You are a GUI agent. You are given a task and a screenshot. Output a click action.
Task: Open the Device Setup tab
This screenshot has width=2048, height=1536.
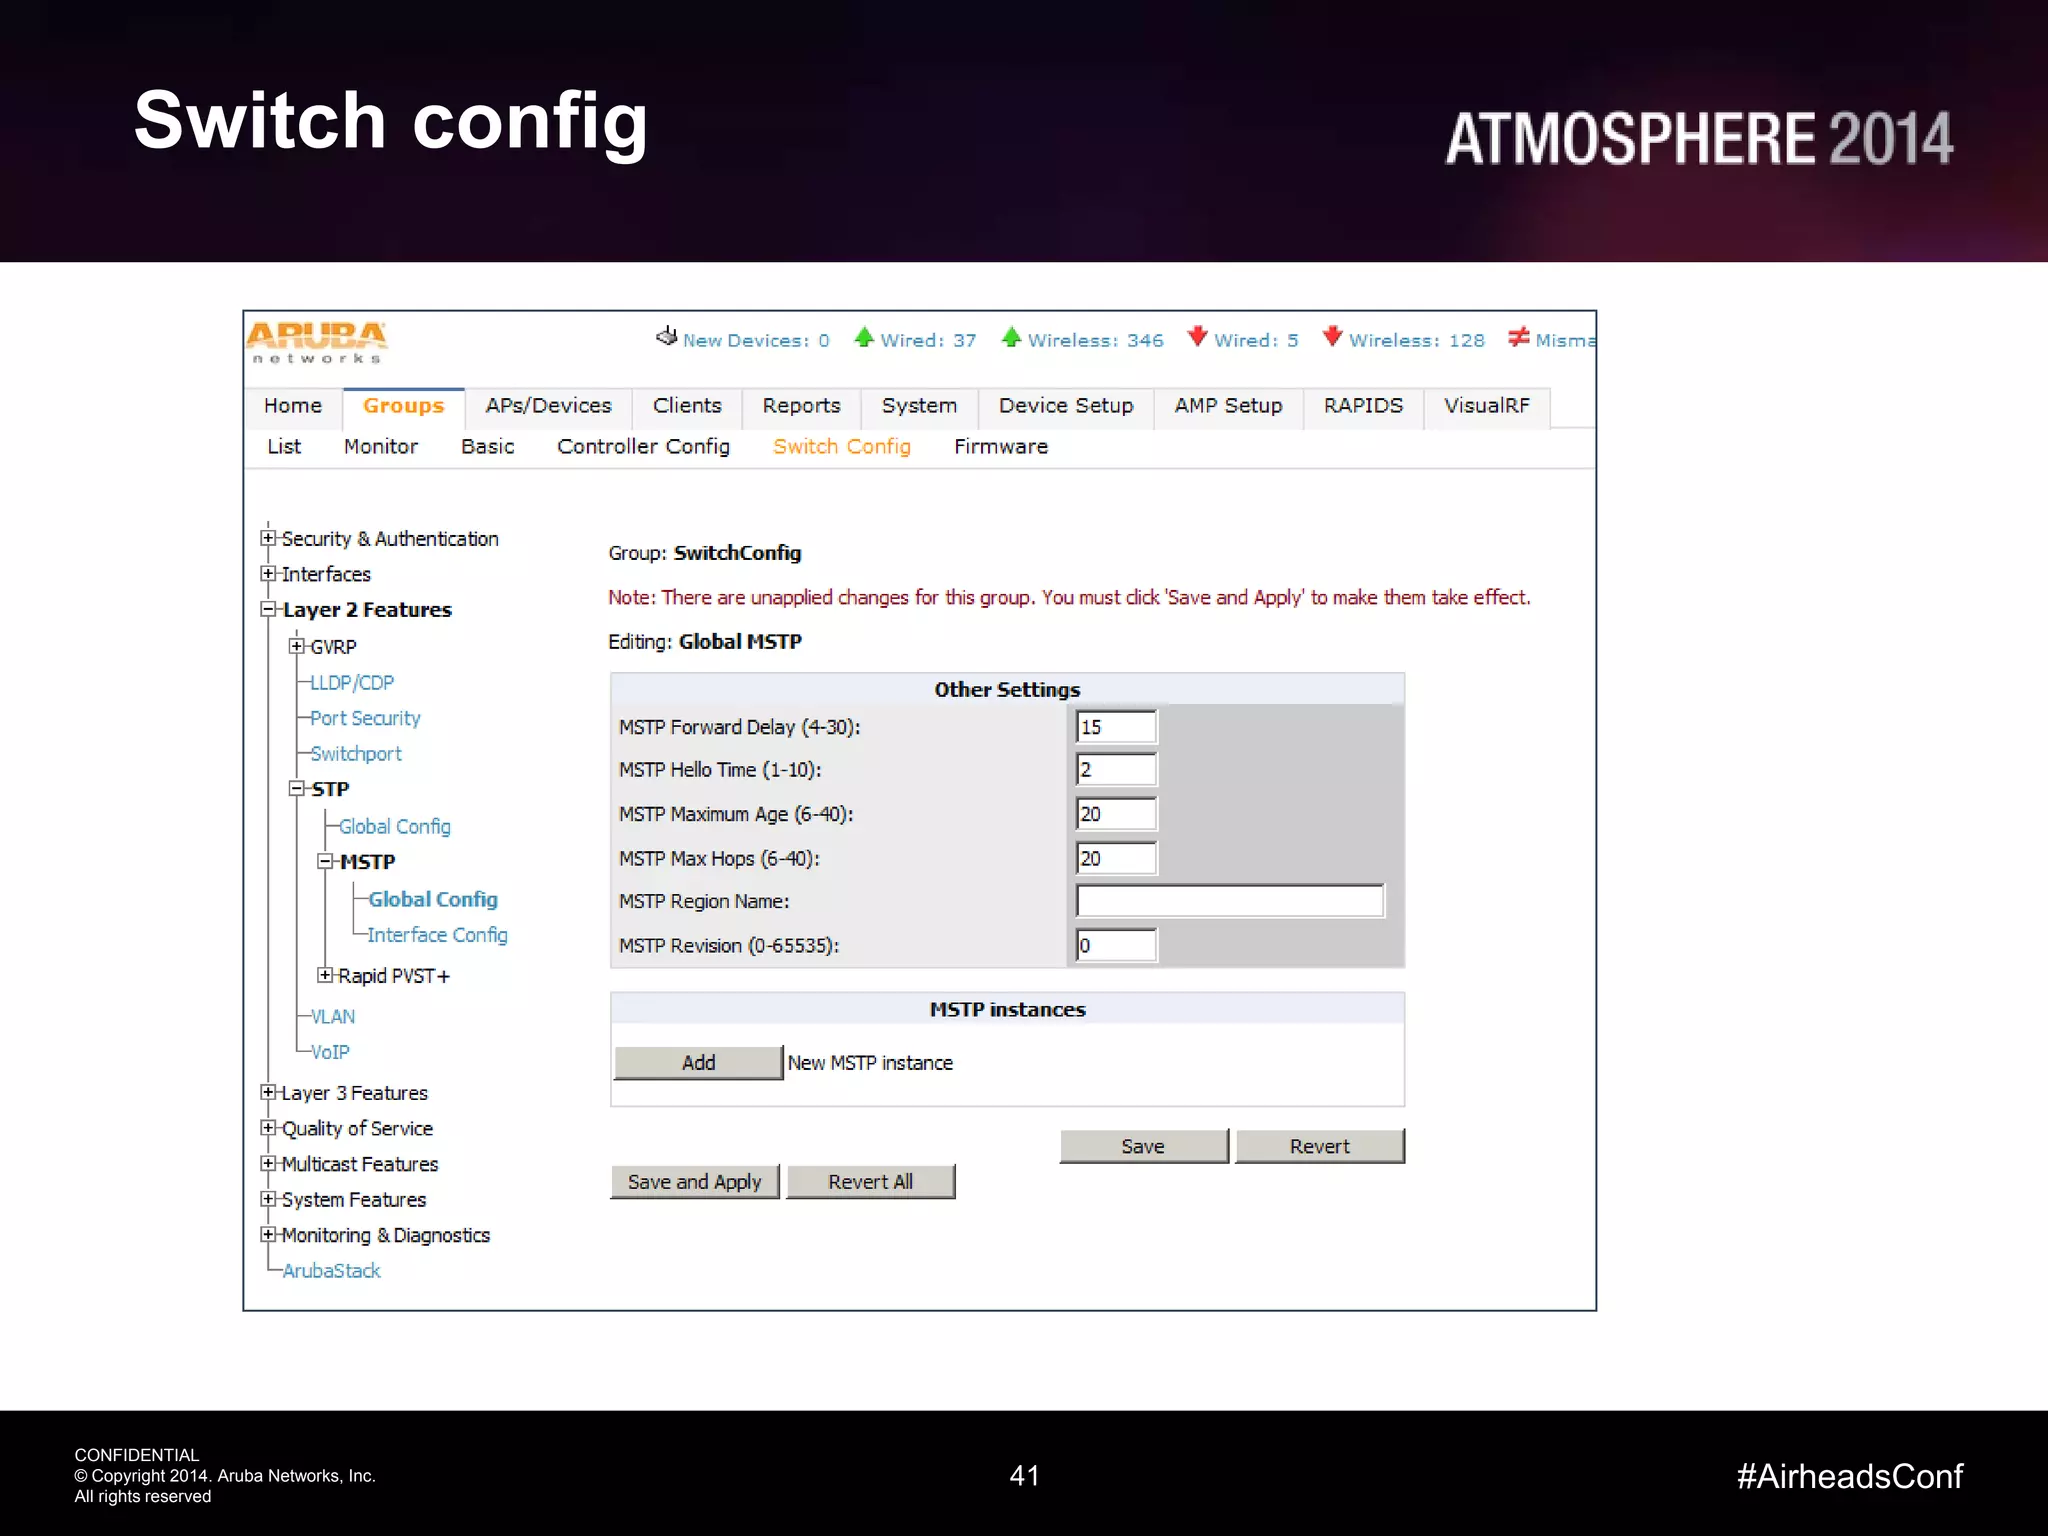[1066, 406]
